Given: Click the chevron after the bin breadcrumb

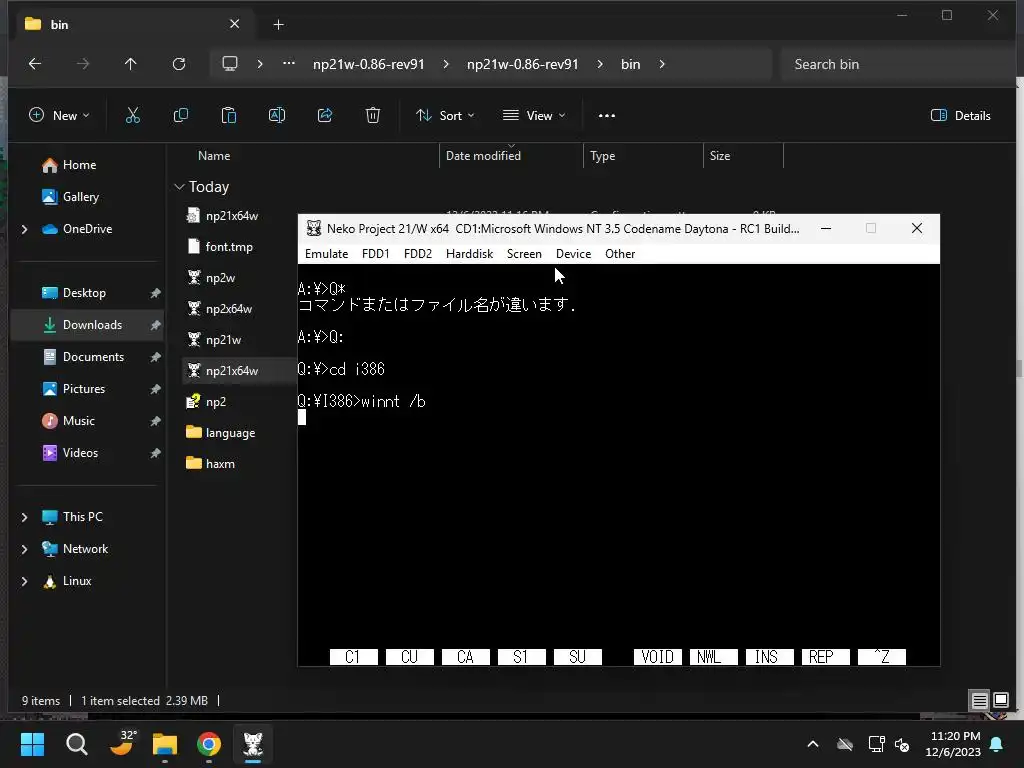Looking at the screenshot, I should click(662, 64).
